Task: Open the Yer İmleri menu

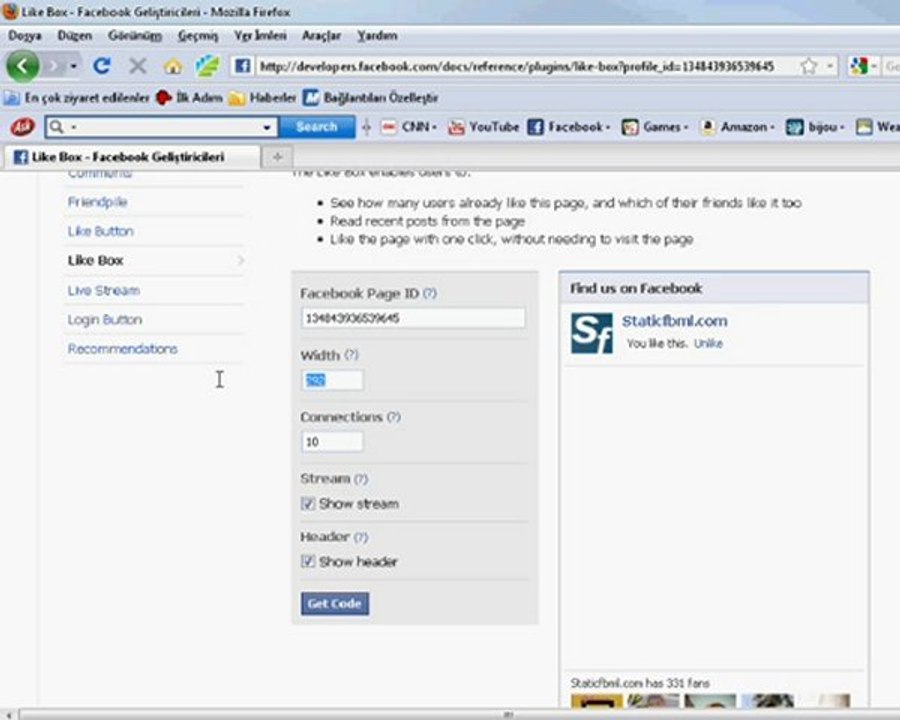Action: 260,36
